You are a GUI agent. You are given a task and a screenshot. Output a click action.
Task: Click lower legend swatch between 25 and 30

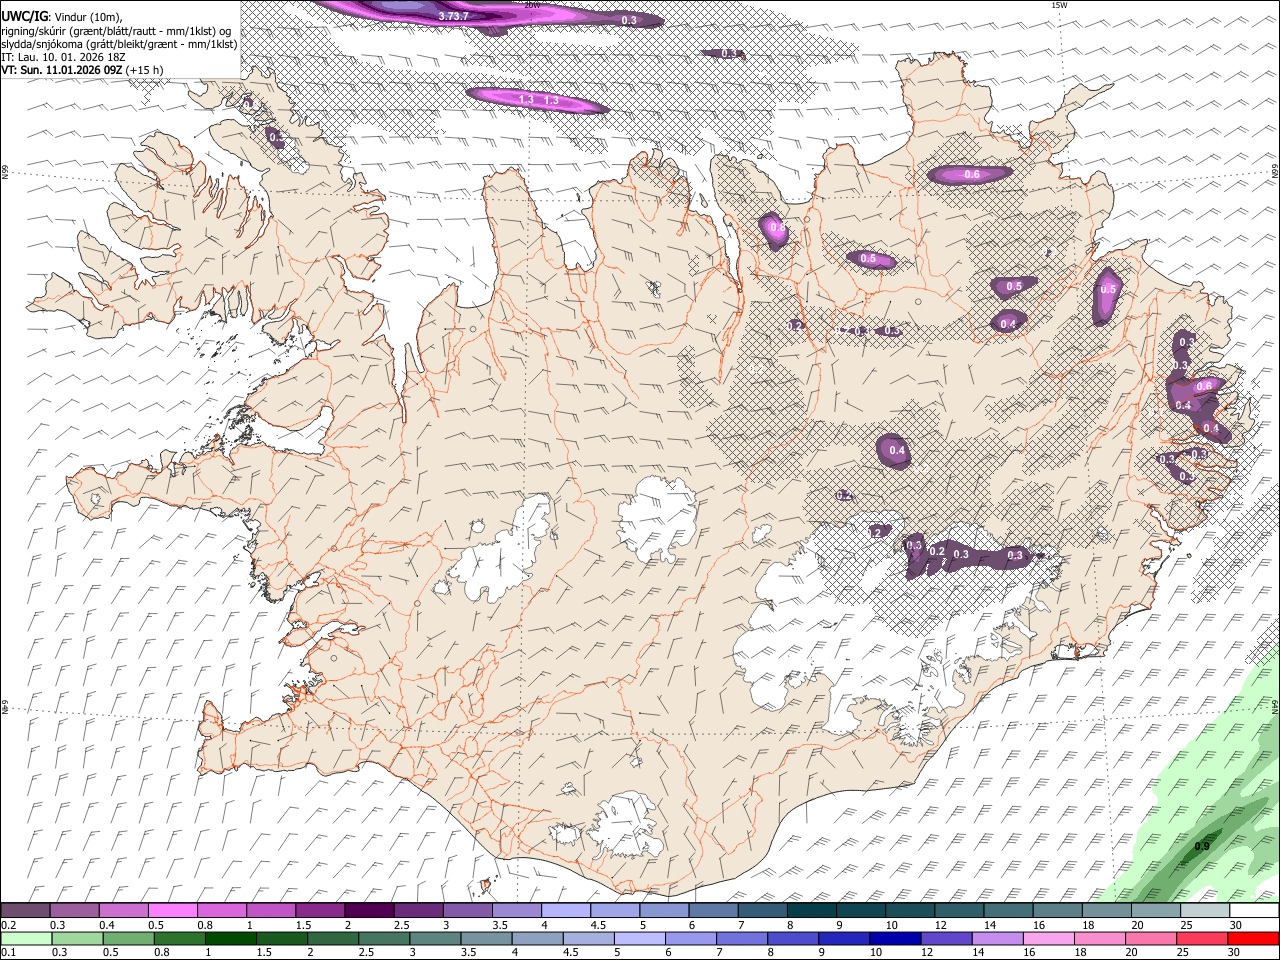point(1203,938)
